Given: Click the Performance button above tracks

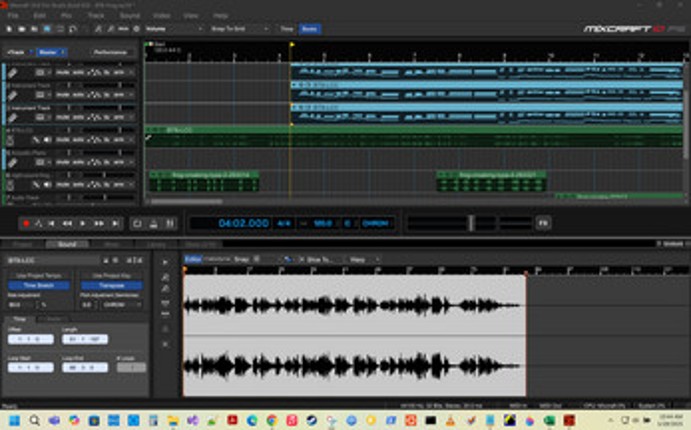Looking at the screenshot, I should coord(110,51).
